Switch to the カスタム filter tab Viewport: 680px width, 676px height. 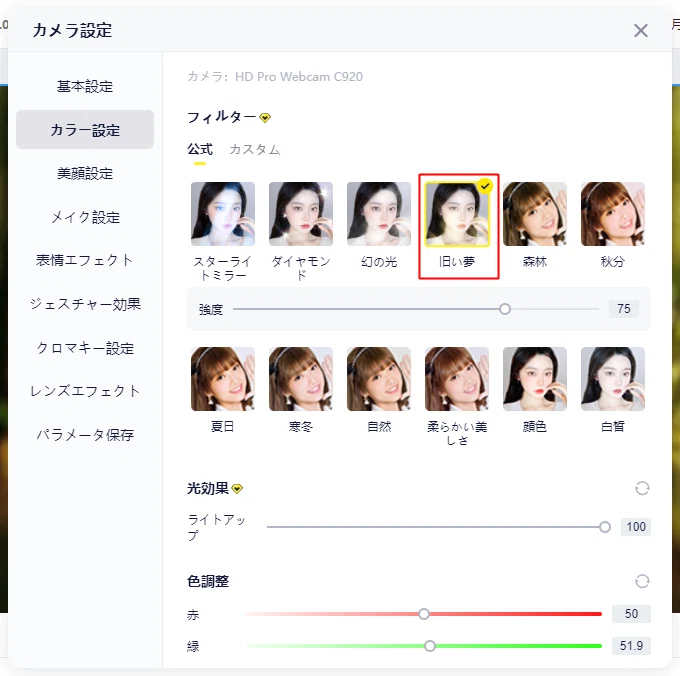(x=255, y=150)
